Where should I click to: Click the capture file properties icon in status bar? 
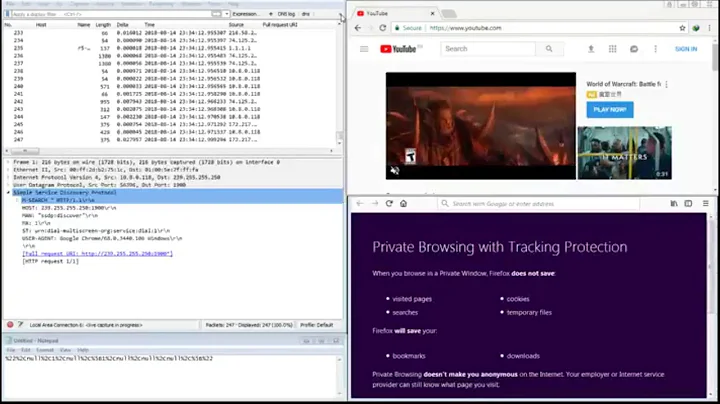click(x=20, y=325)
